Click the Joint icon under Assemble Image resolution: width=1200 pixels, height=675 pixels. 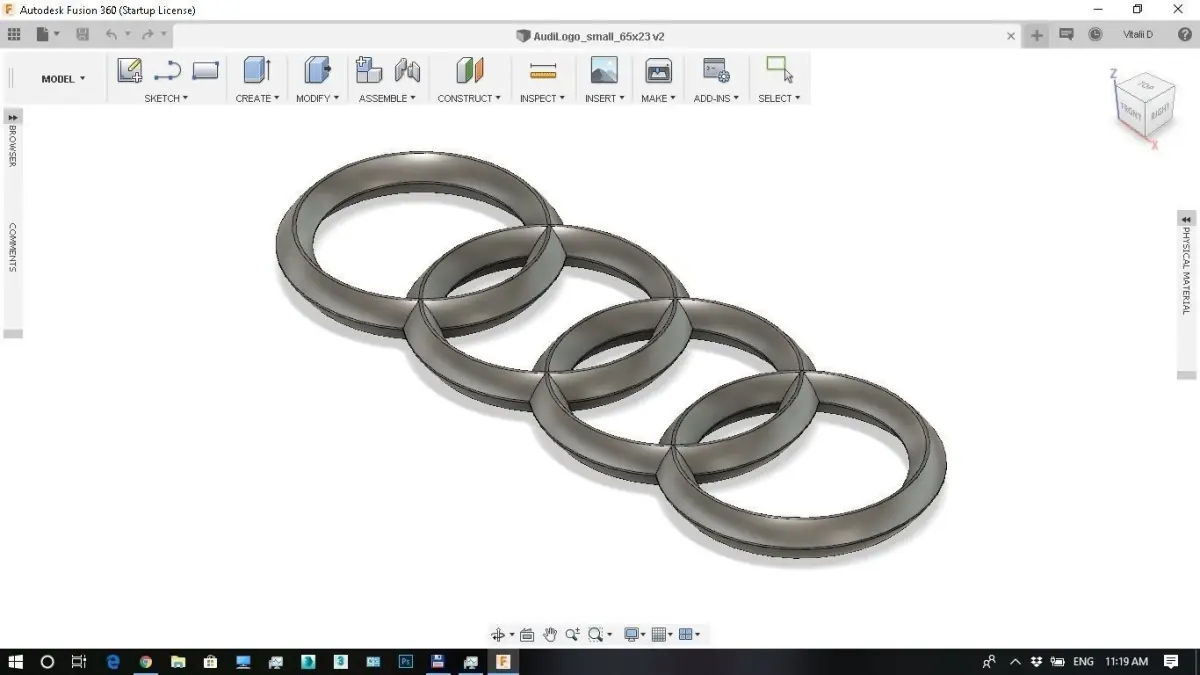407,70
